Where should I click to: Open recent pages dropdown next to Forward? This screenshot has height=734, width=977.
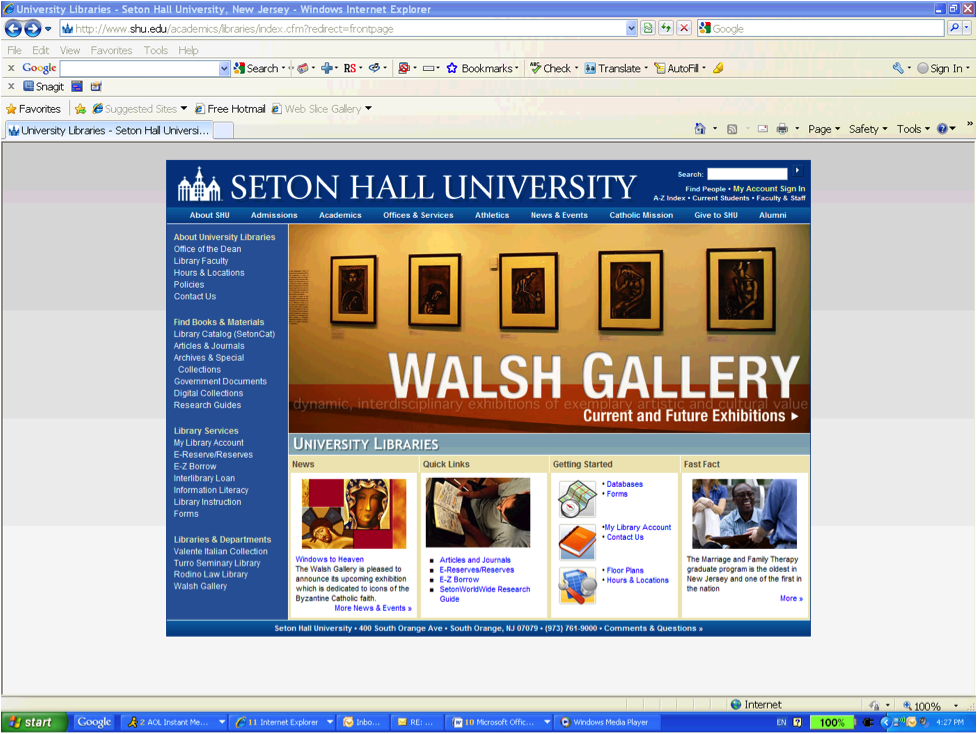(x=48, y=29)
